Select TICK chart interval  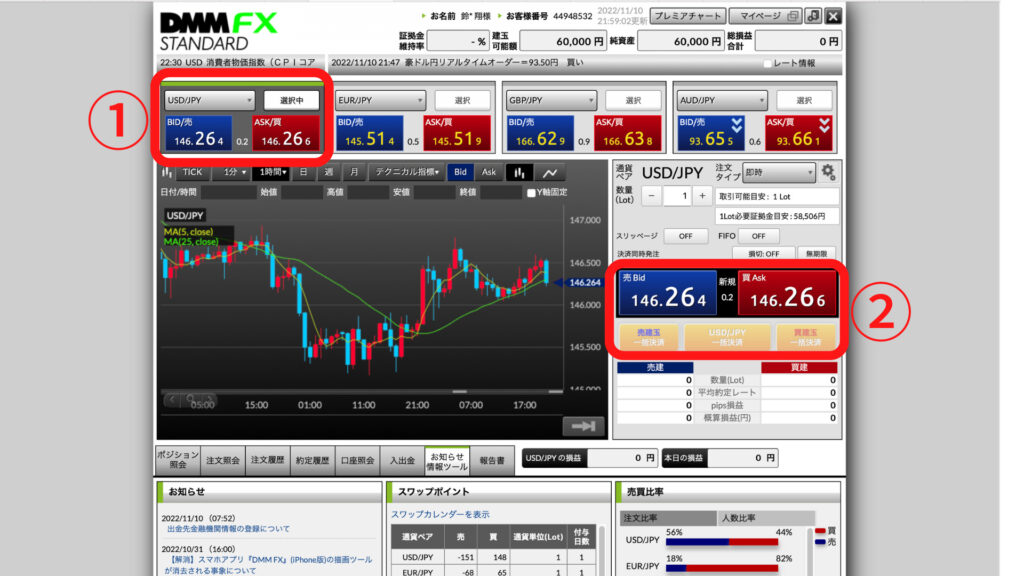pos(192,172)
